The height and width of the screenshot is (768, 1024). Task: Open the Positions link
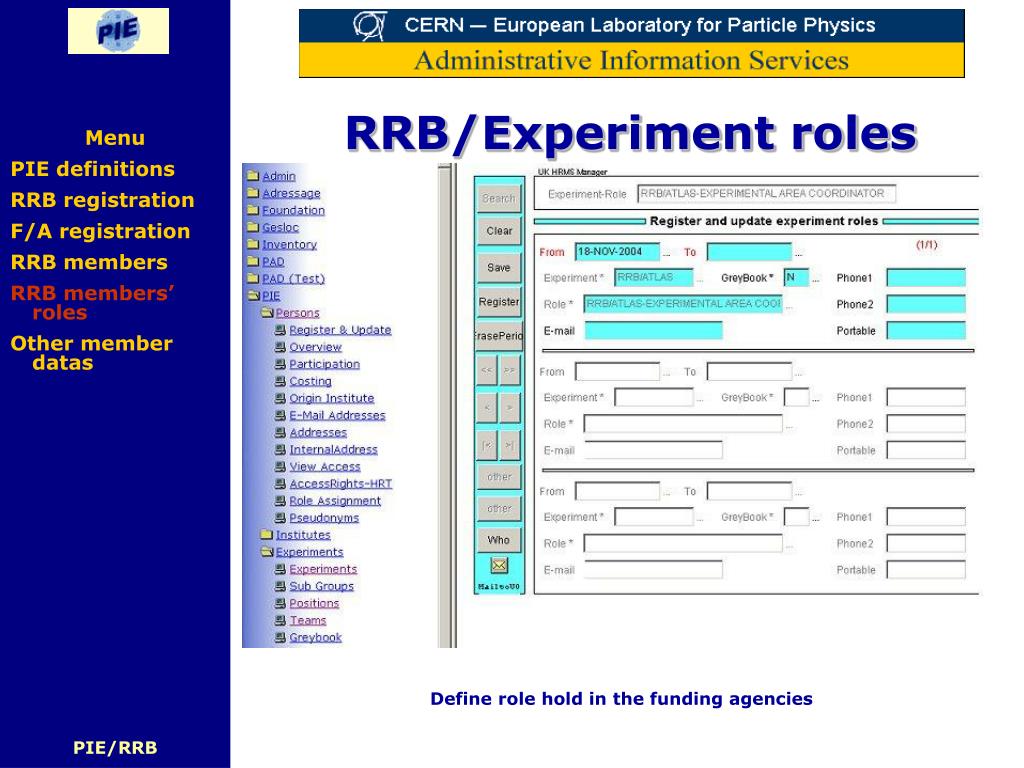(x=314, y=603)
